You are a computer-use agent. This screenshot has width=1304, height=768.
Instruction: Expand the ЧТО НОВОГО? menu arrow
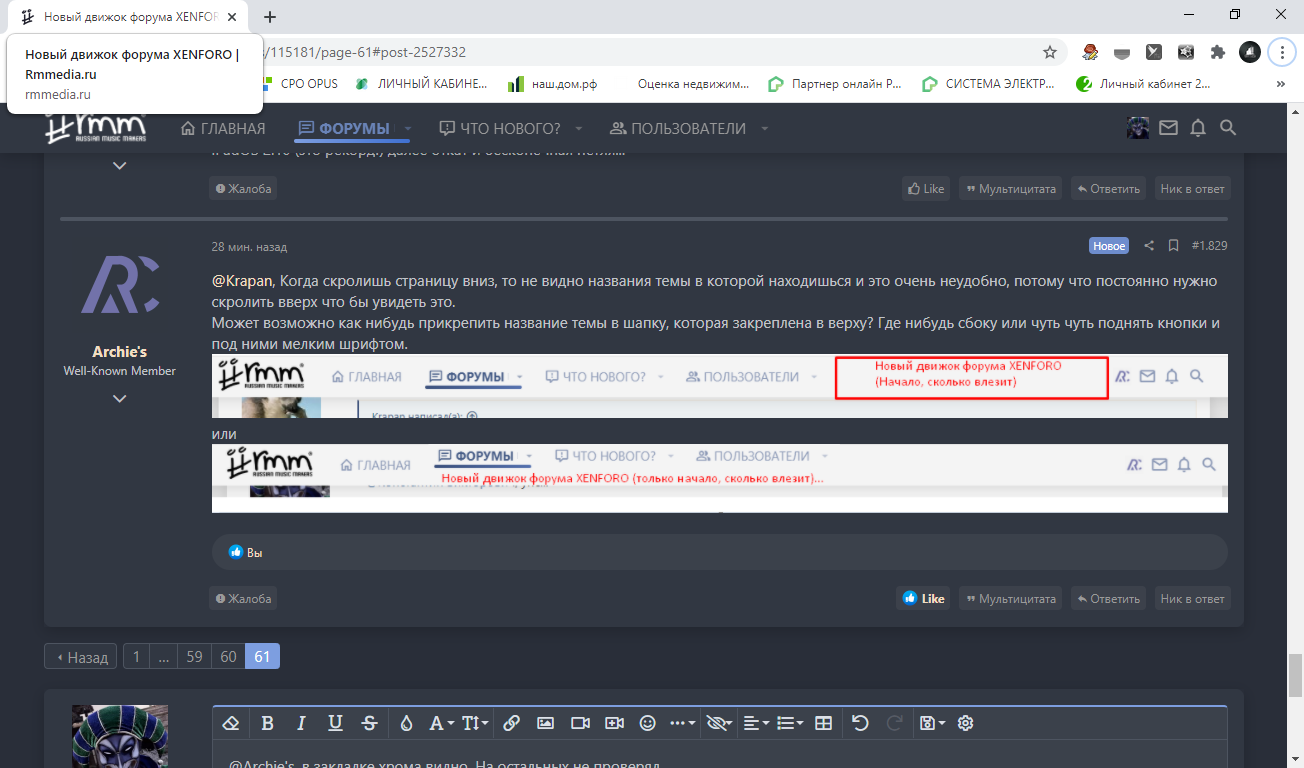[x=579, y=129]
